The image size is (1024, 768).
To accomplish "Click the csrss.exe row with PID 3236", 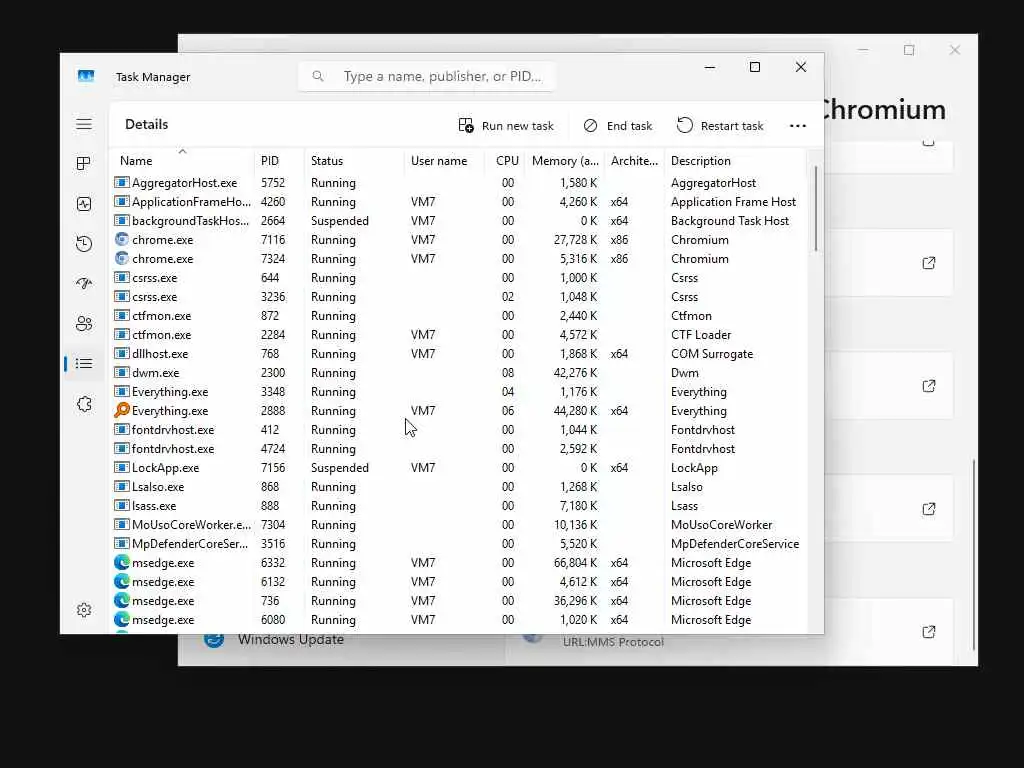I will 457,296.
